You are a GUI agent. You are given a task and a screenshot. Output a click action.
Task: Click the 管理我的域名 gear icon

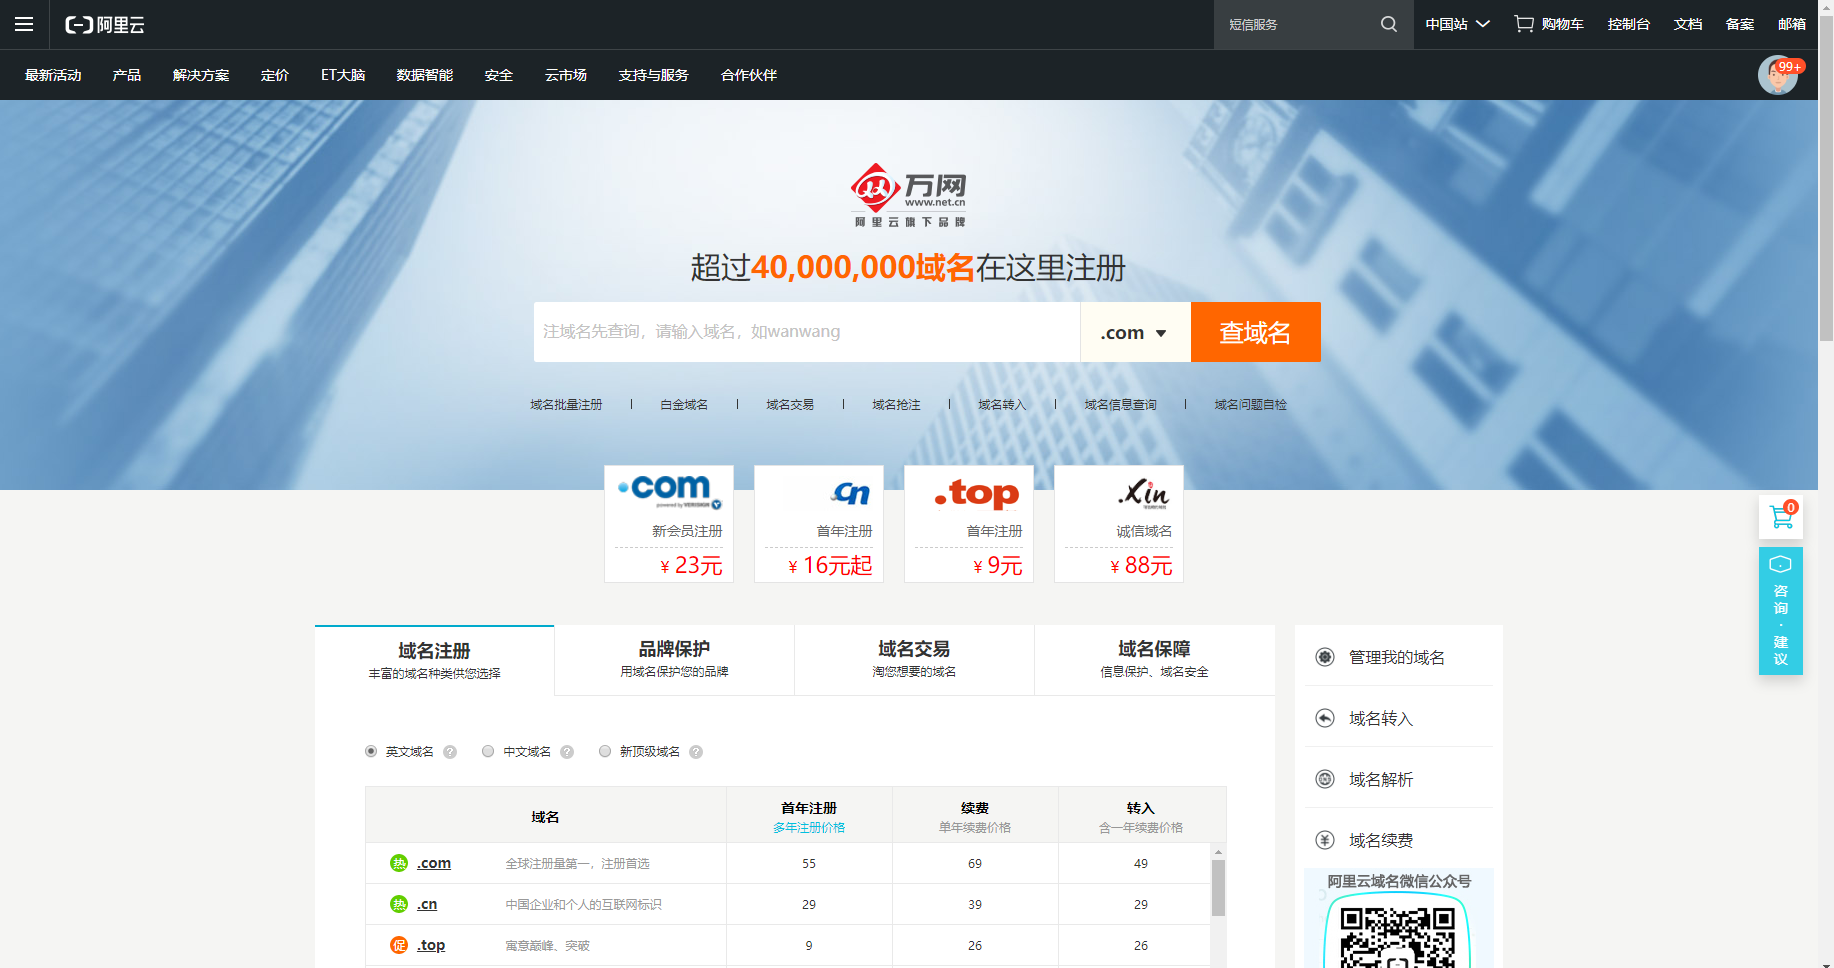1325,657
